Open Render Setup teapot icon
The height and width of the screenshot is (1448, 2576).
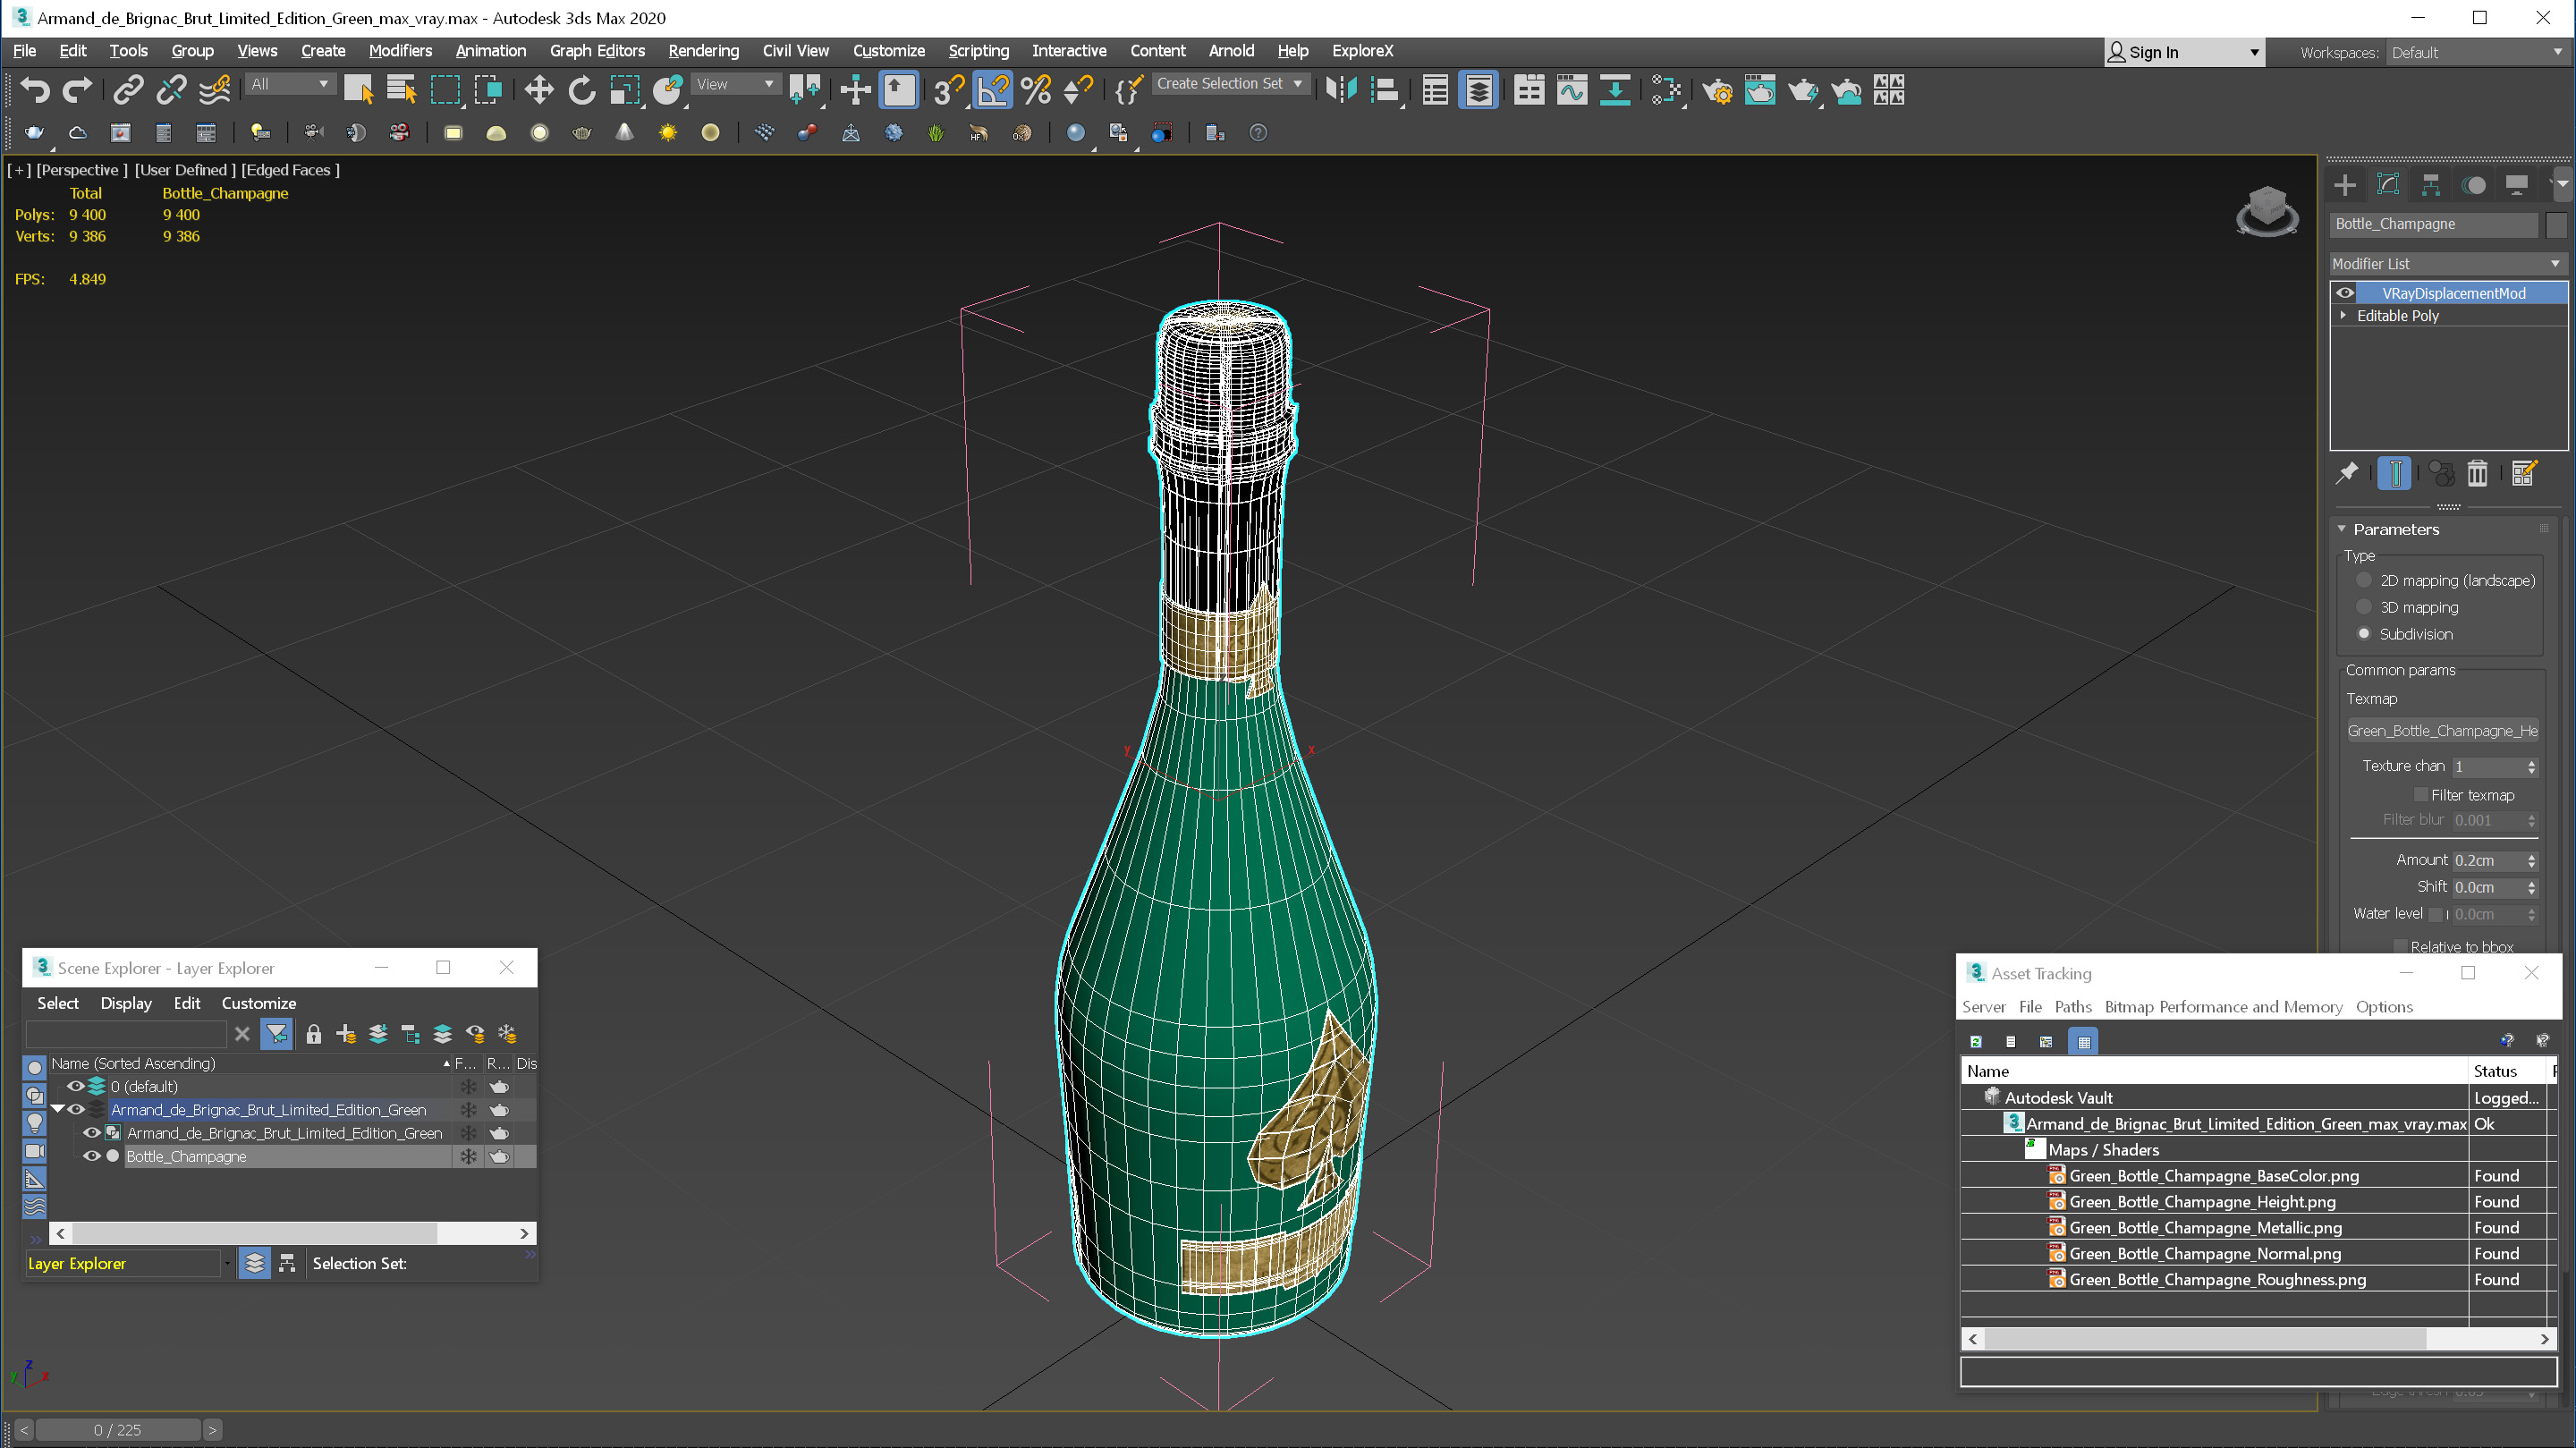[x=1717, y=91]
